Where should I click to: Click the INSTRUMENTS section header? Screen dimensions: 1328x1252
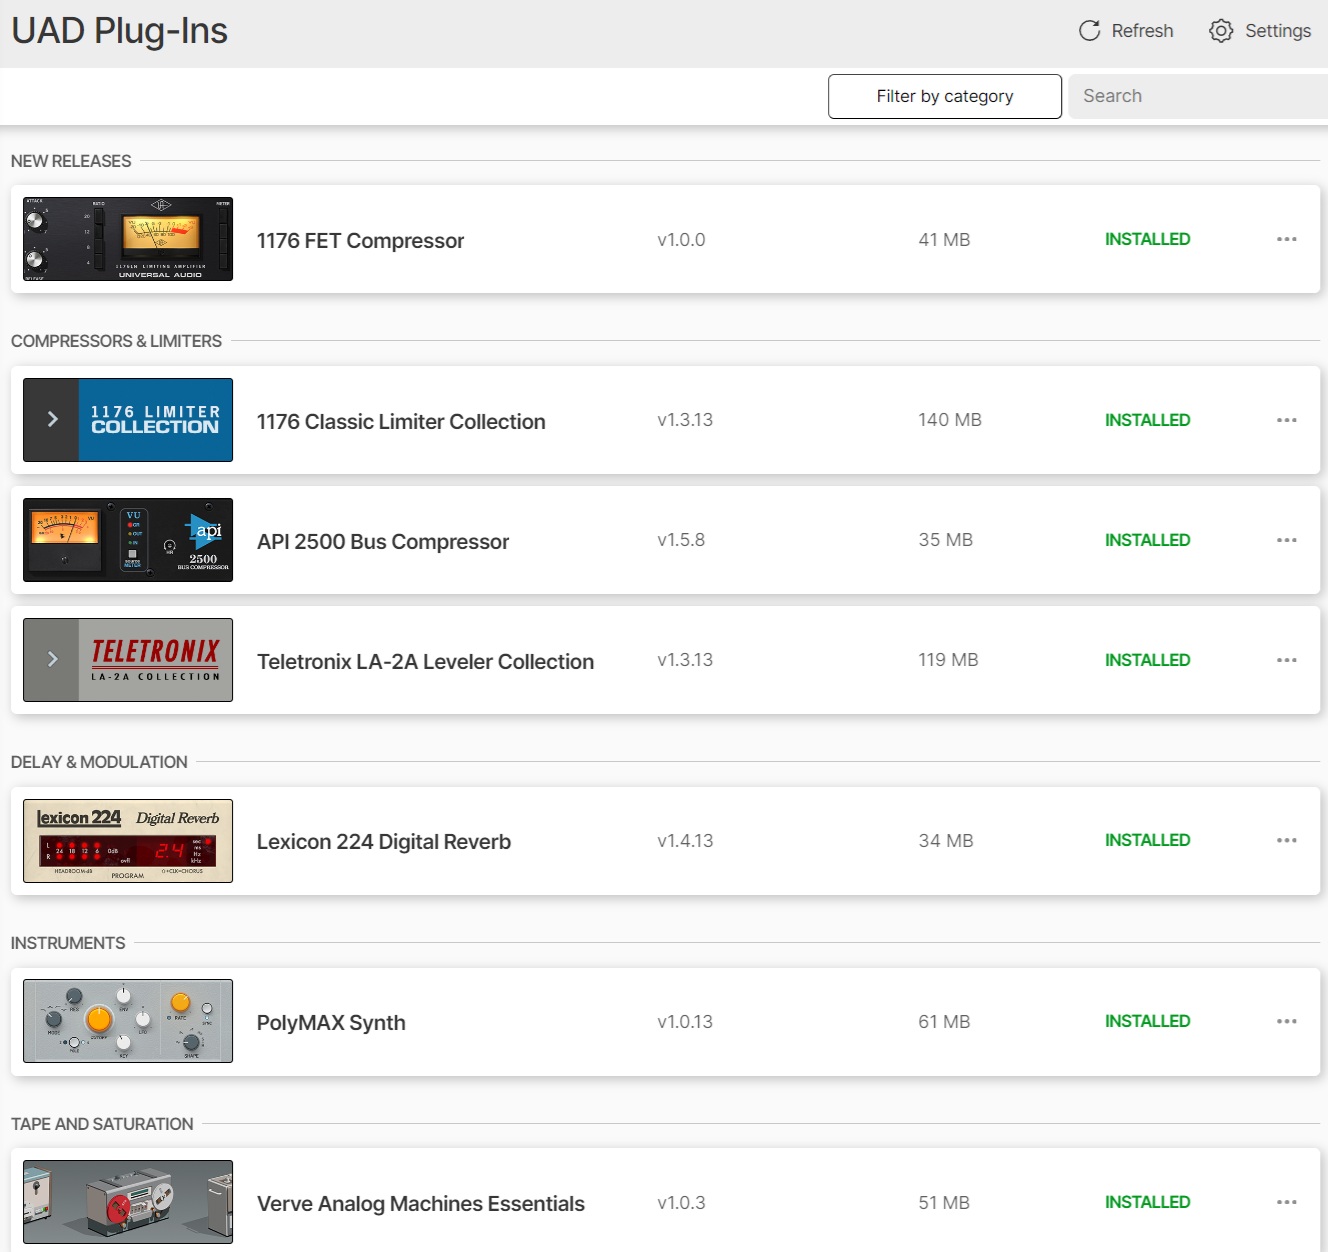[68, 943]
